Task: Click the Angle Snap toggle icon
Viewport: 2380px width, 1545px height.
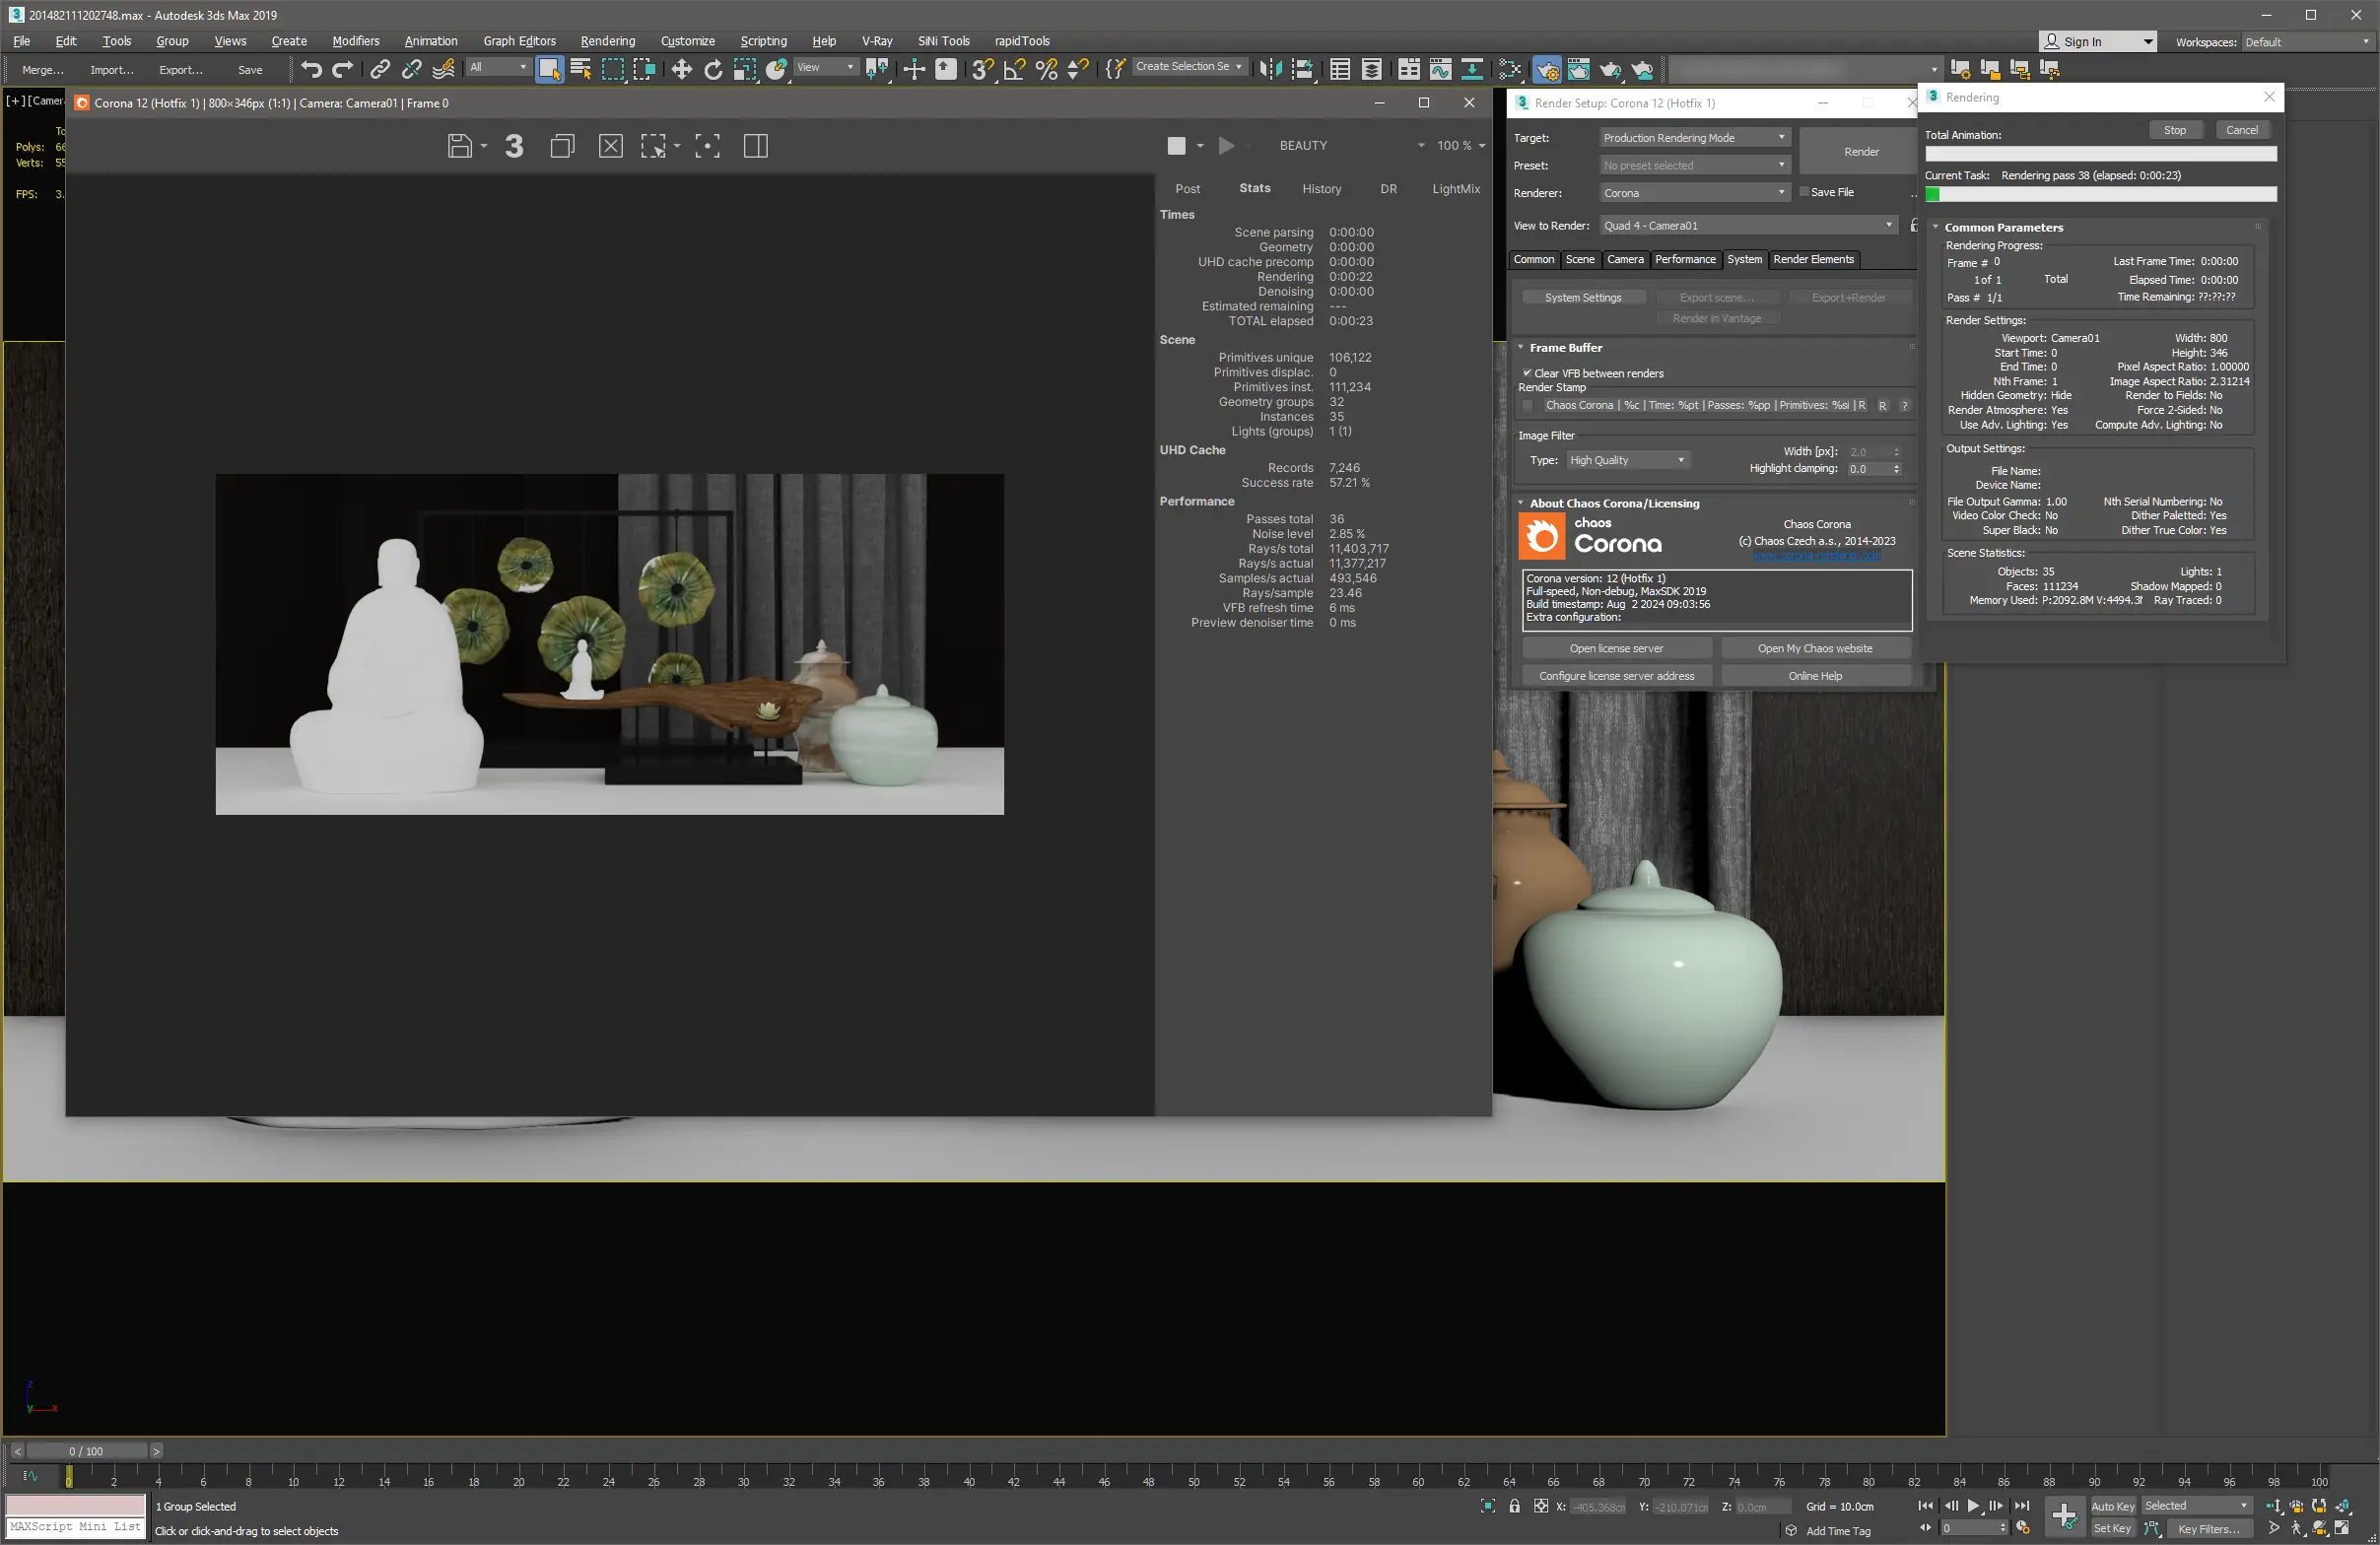Action: click(1014, 69)
